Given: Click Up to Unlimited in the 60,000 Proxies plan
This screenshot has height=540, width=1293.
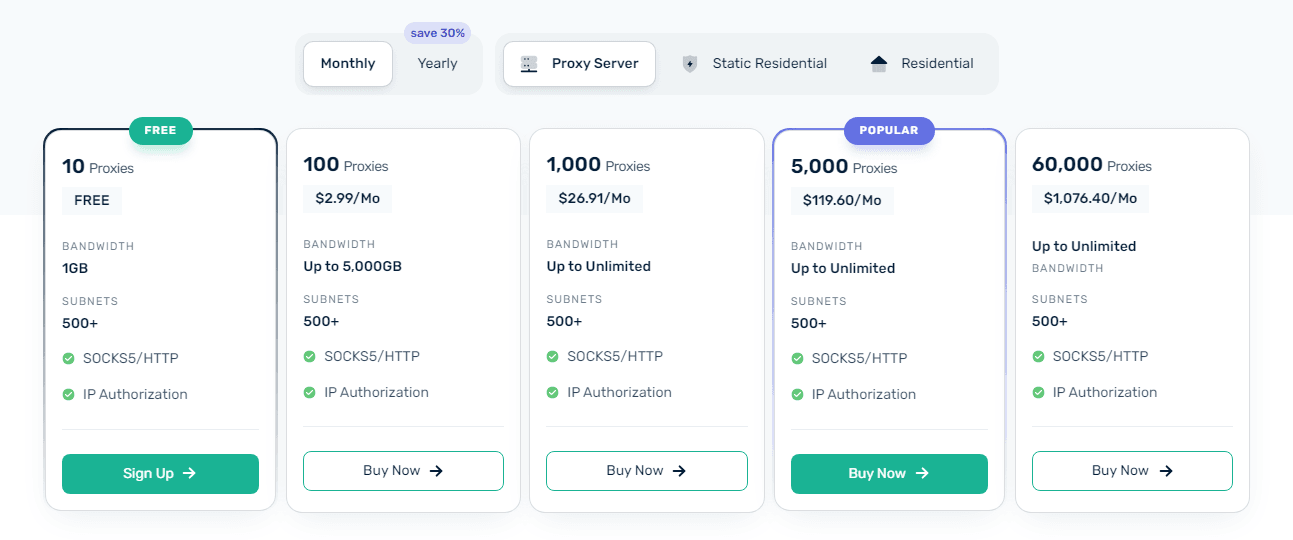Looking at the screenshot, I should [1084, 247].
